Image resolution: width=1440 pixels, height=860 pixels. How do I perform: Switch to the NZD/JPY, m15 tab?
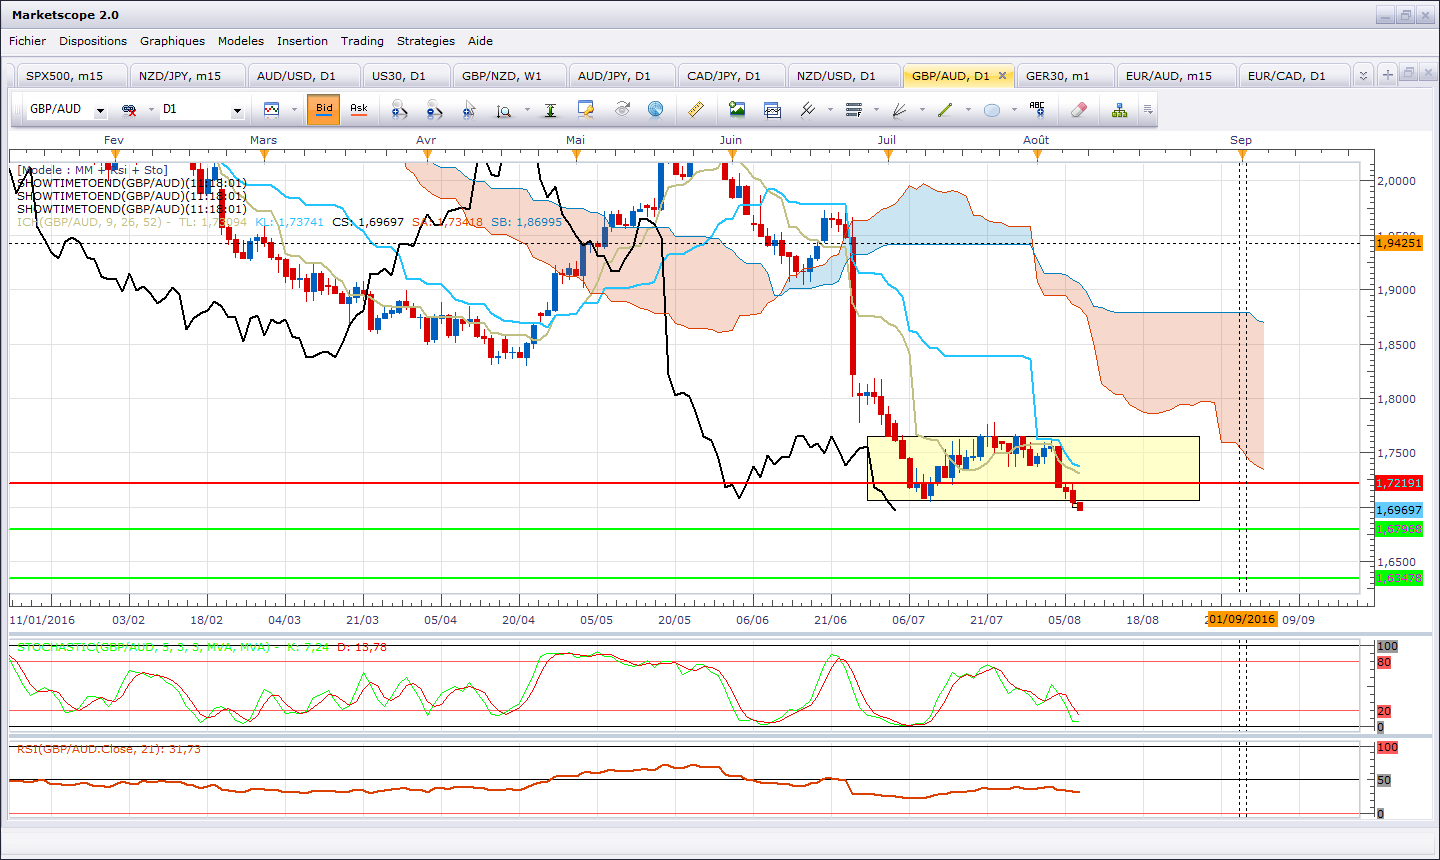187,76
